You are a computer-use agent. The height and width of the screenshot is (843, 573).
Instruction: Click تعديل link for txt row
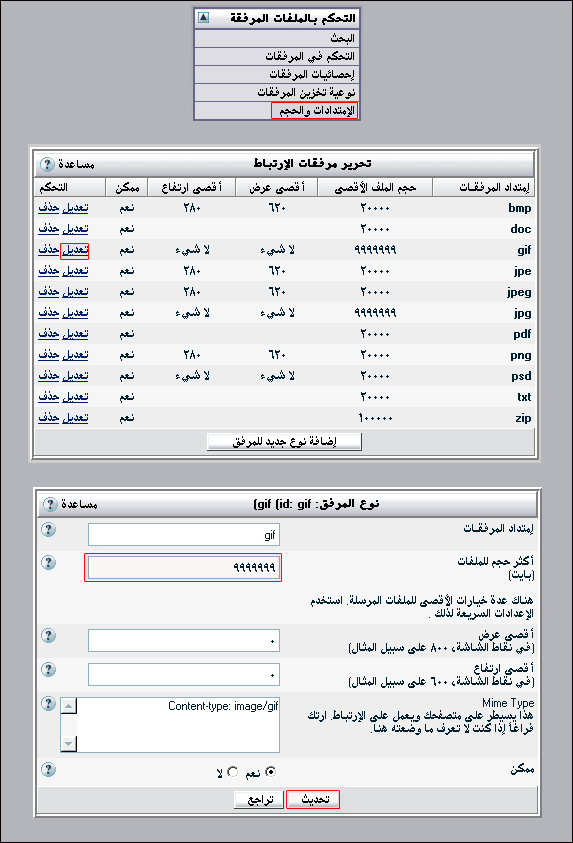(75, 396)
